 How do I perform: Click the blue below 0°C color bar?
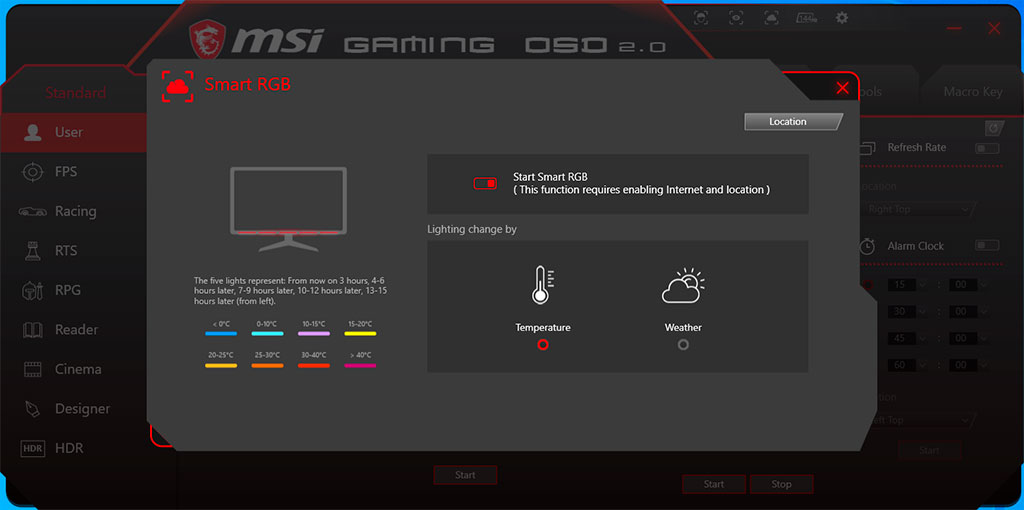(221, 334)
